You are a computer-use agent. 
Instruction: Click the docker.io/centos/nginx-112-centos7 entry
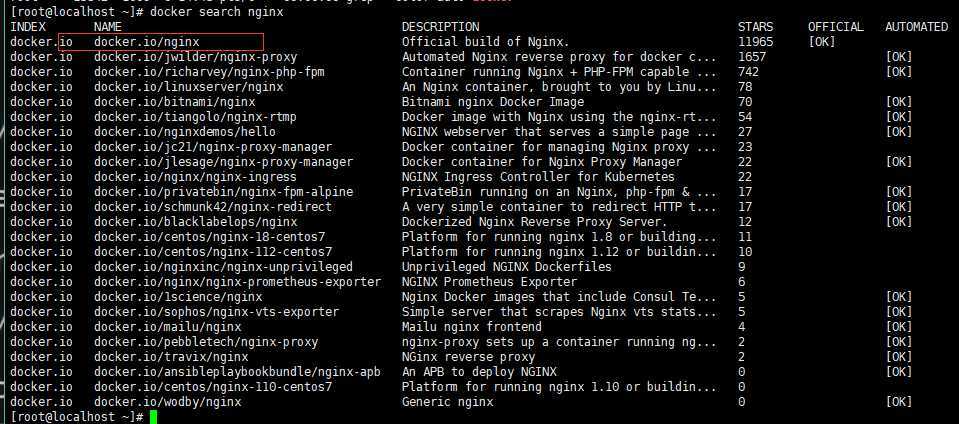pyautogui.click(x=213, y=252)
